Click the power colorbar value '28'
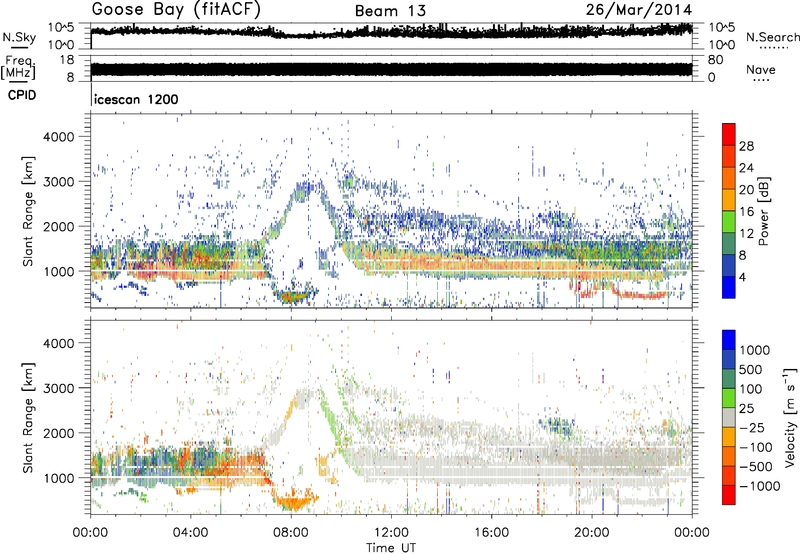This screenshot has height=554, width=800. pos(746,147)
